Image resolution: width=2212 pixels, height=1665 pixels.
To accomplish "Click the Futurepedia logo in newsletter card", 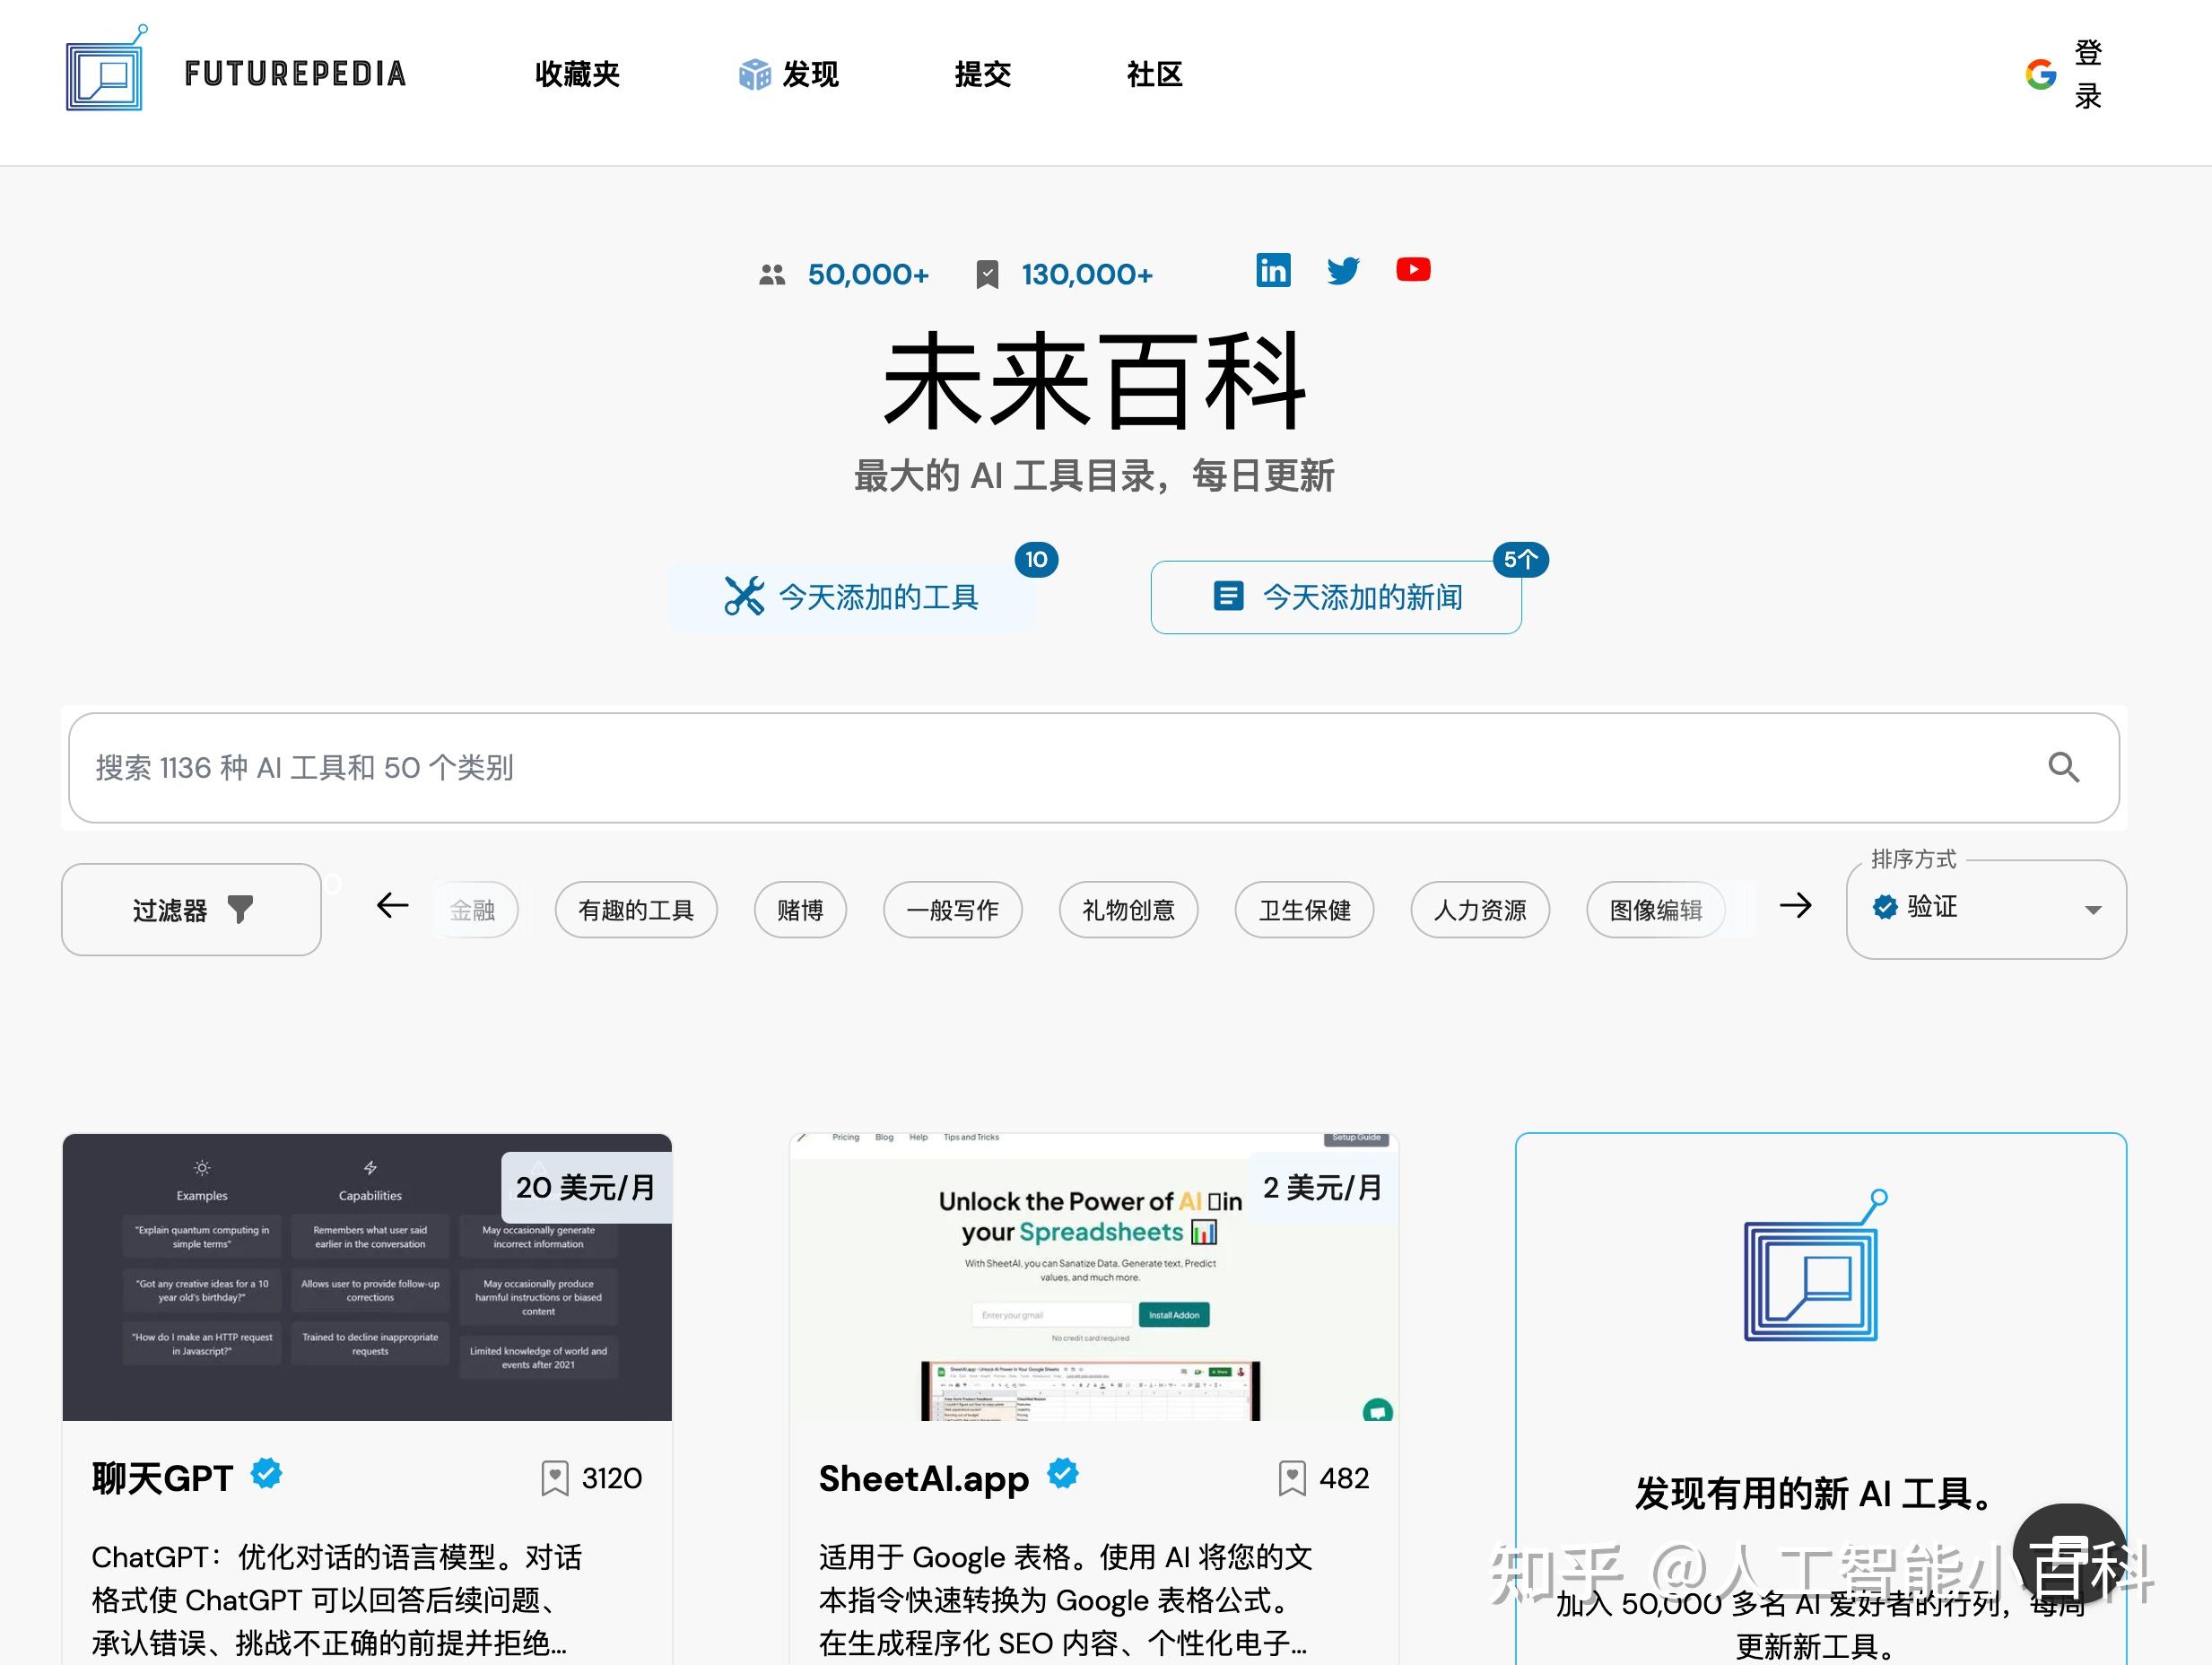I will pyautogui.click(x=1816, y=1265).
